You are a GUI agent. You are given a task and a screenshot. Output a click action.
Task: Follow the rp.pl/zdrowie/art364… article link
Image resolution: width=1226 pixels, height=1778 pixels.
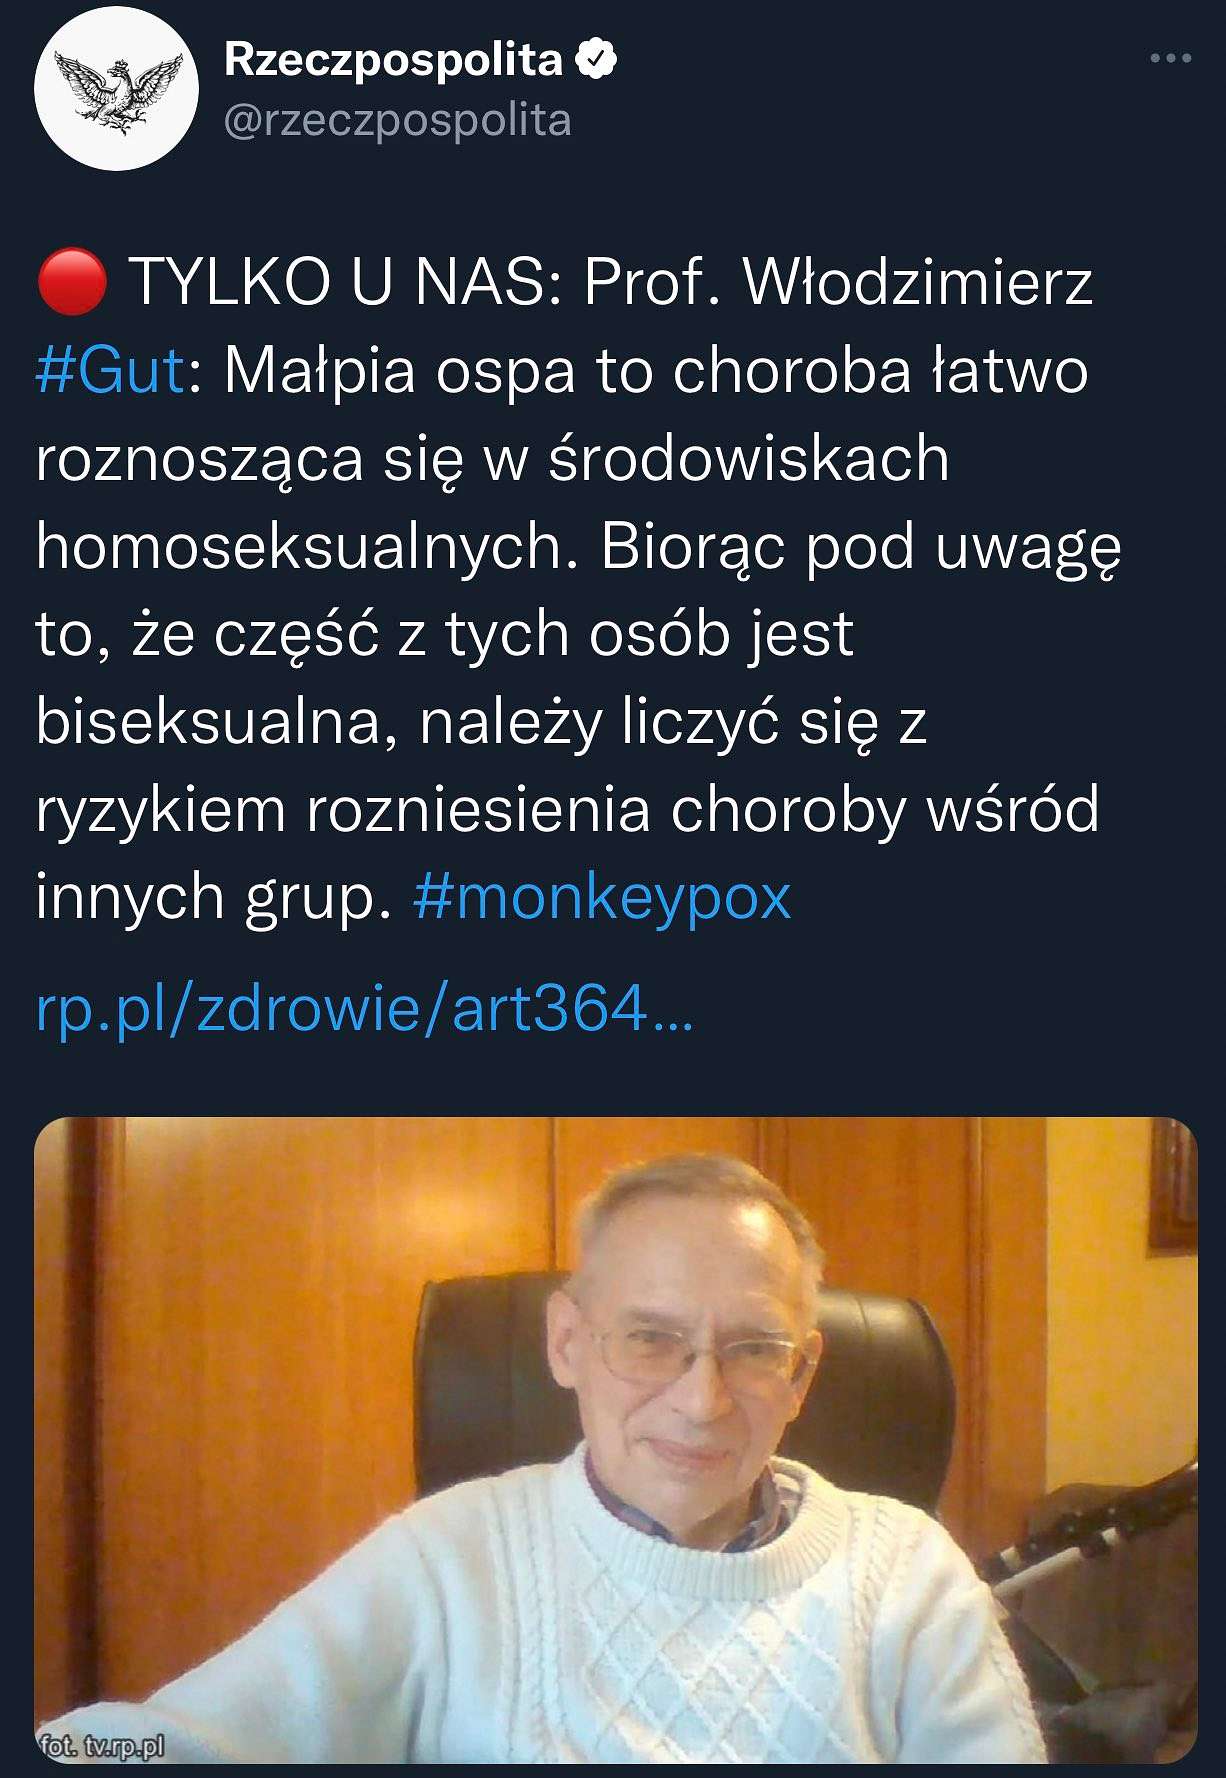tap(364, 1009)
